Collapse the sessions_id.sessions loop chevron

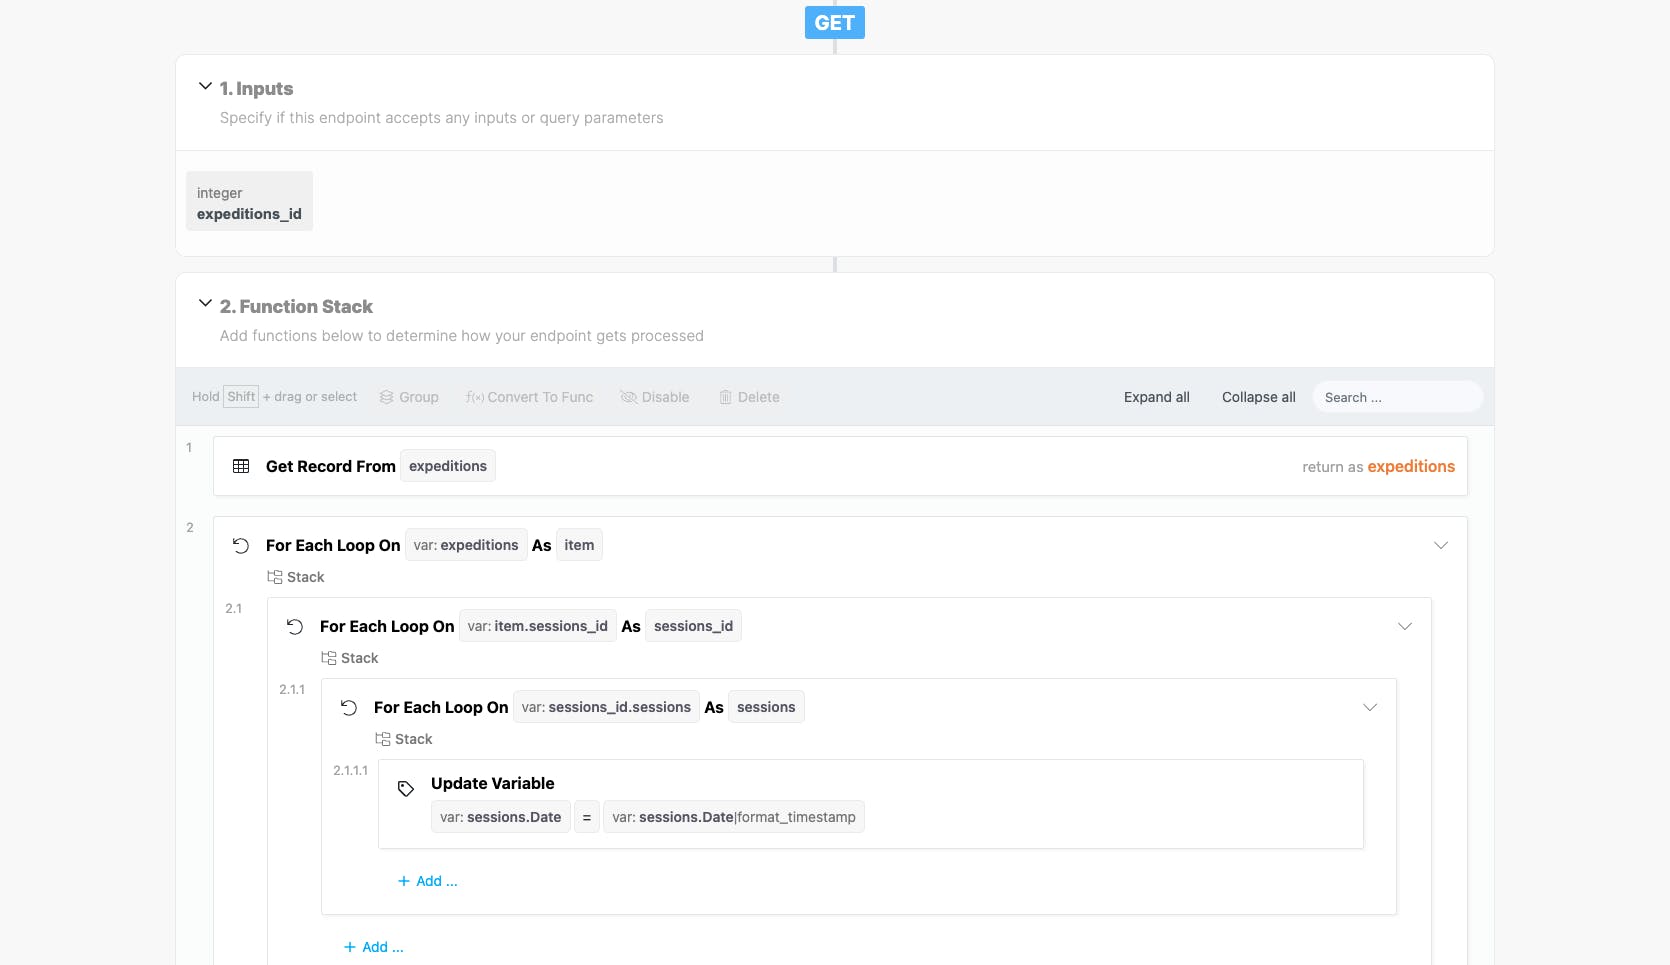[x=1370, y=708]
